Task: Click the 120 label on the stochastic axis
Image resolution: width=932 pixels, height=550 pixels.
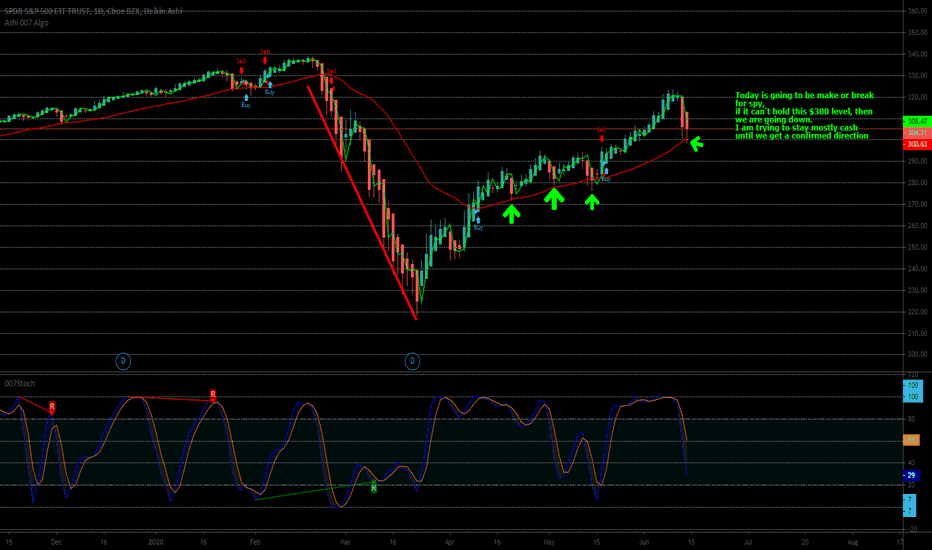Action: pos(912,375)
